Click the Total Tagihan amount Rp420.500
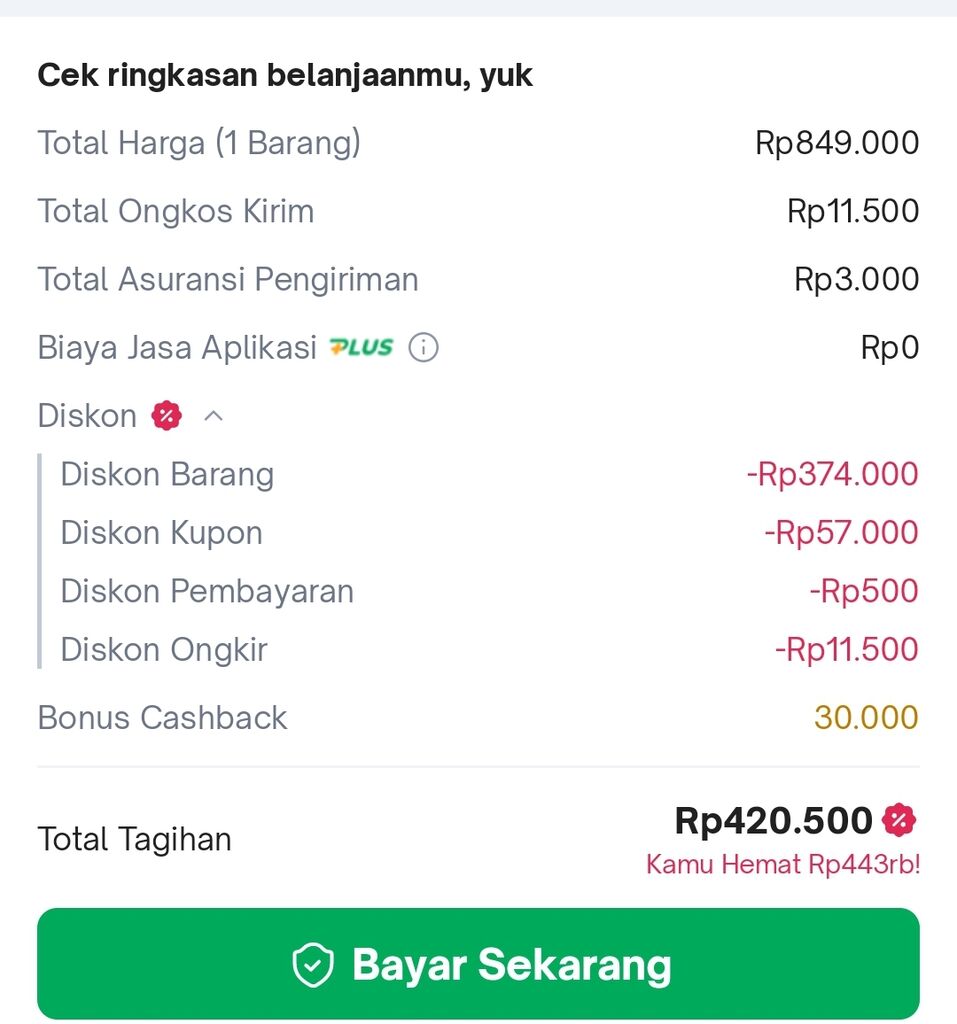 tap(773, 820)
